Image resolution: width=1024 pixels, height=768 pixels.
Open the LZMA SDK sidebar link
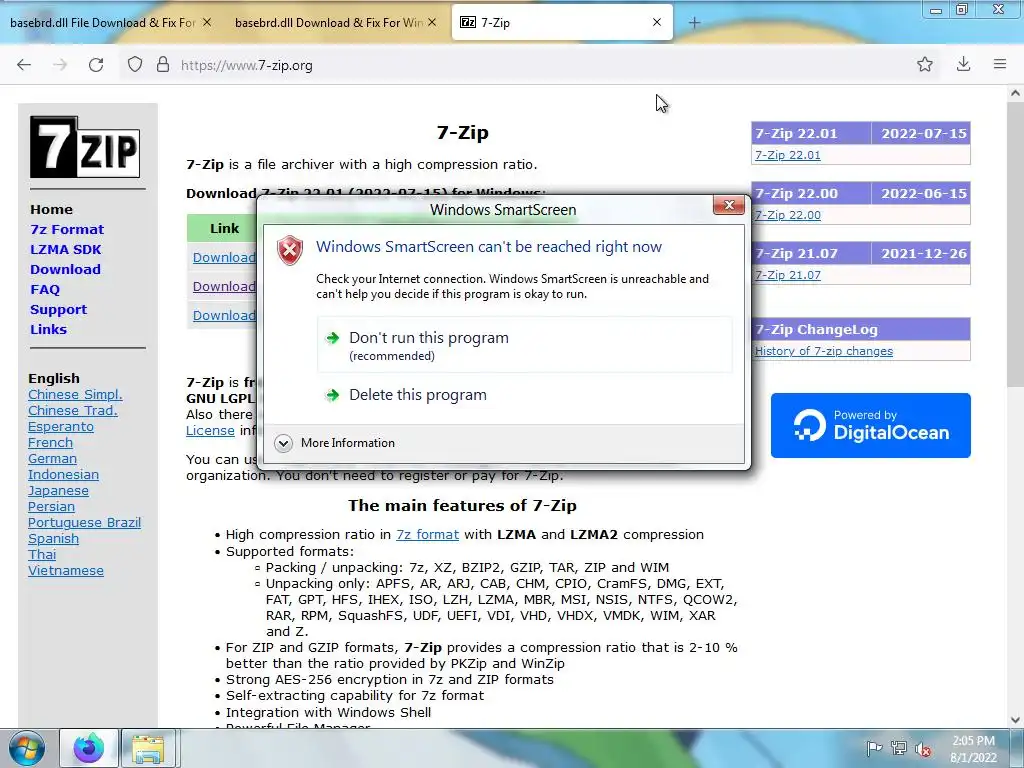[66, 249]
